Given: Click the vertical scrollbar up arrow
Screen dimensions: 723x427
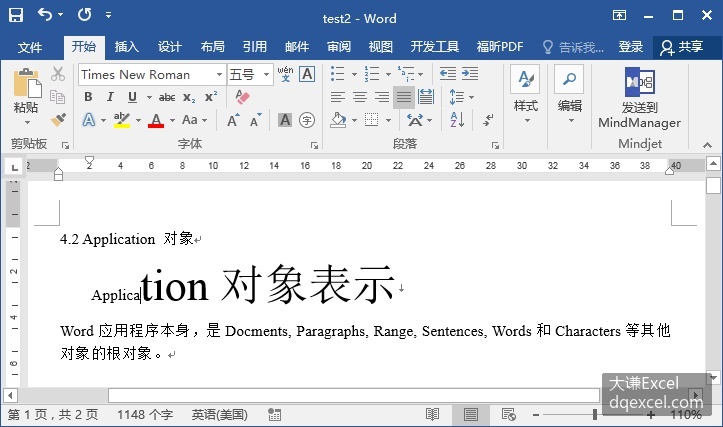Looking at the screenshot, I should (713, 163).
